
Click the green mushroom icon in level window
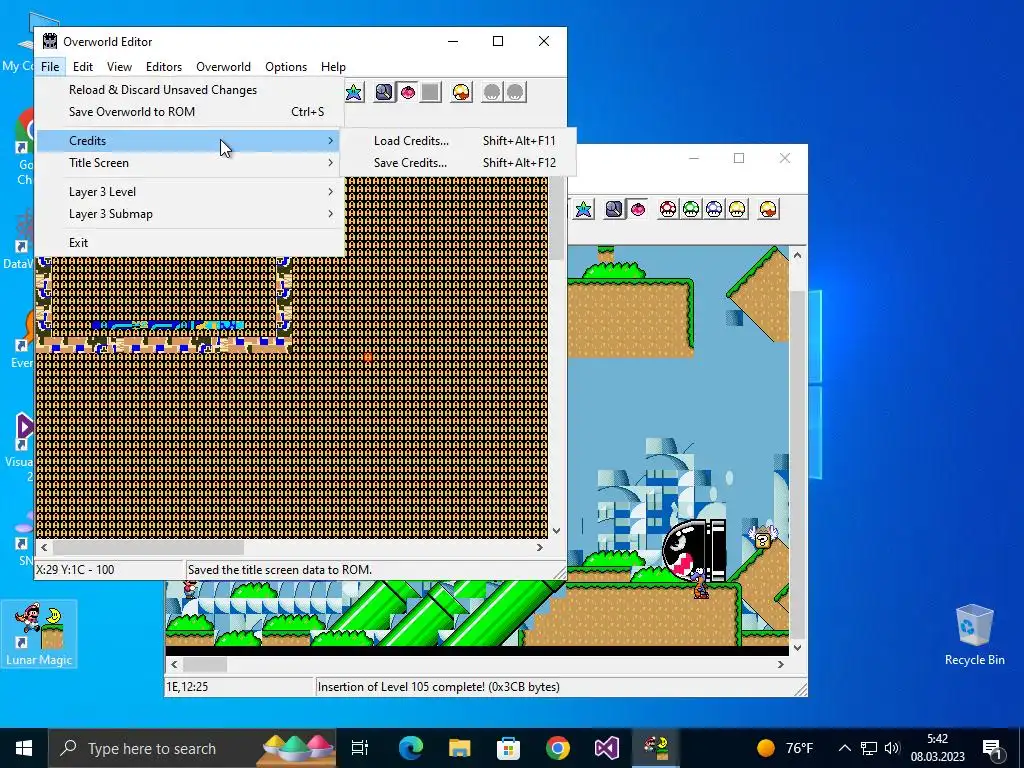[691, 209]
